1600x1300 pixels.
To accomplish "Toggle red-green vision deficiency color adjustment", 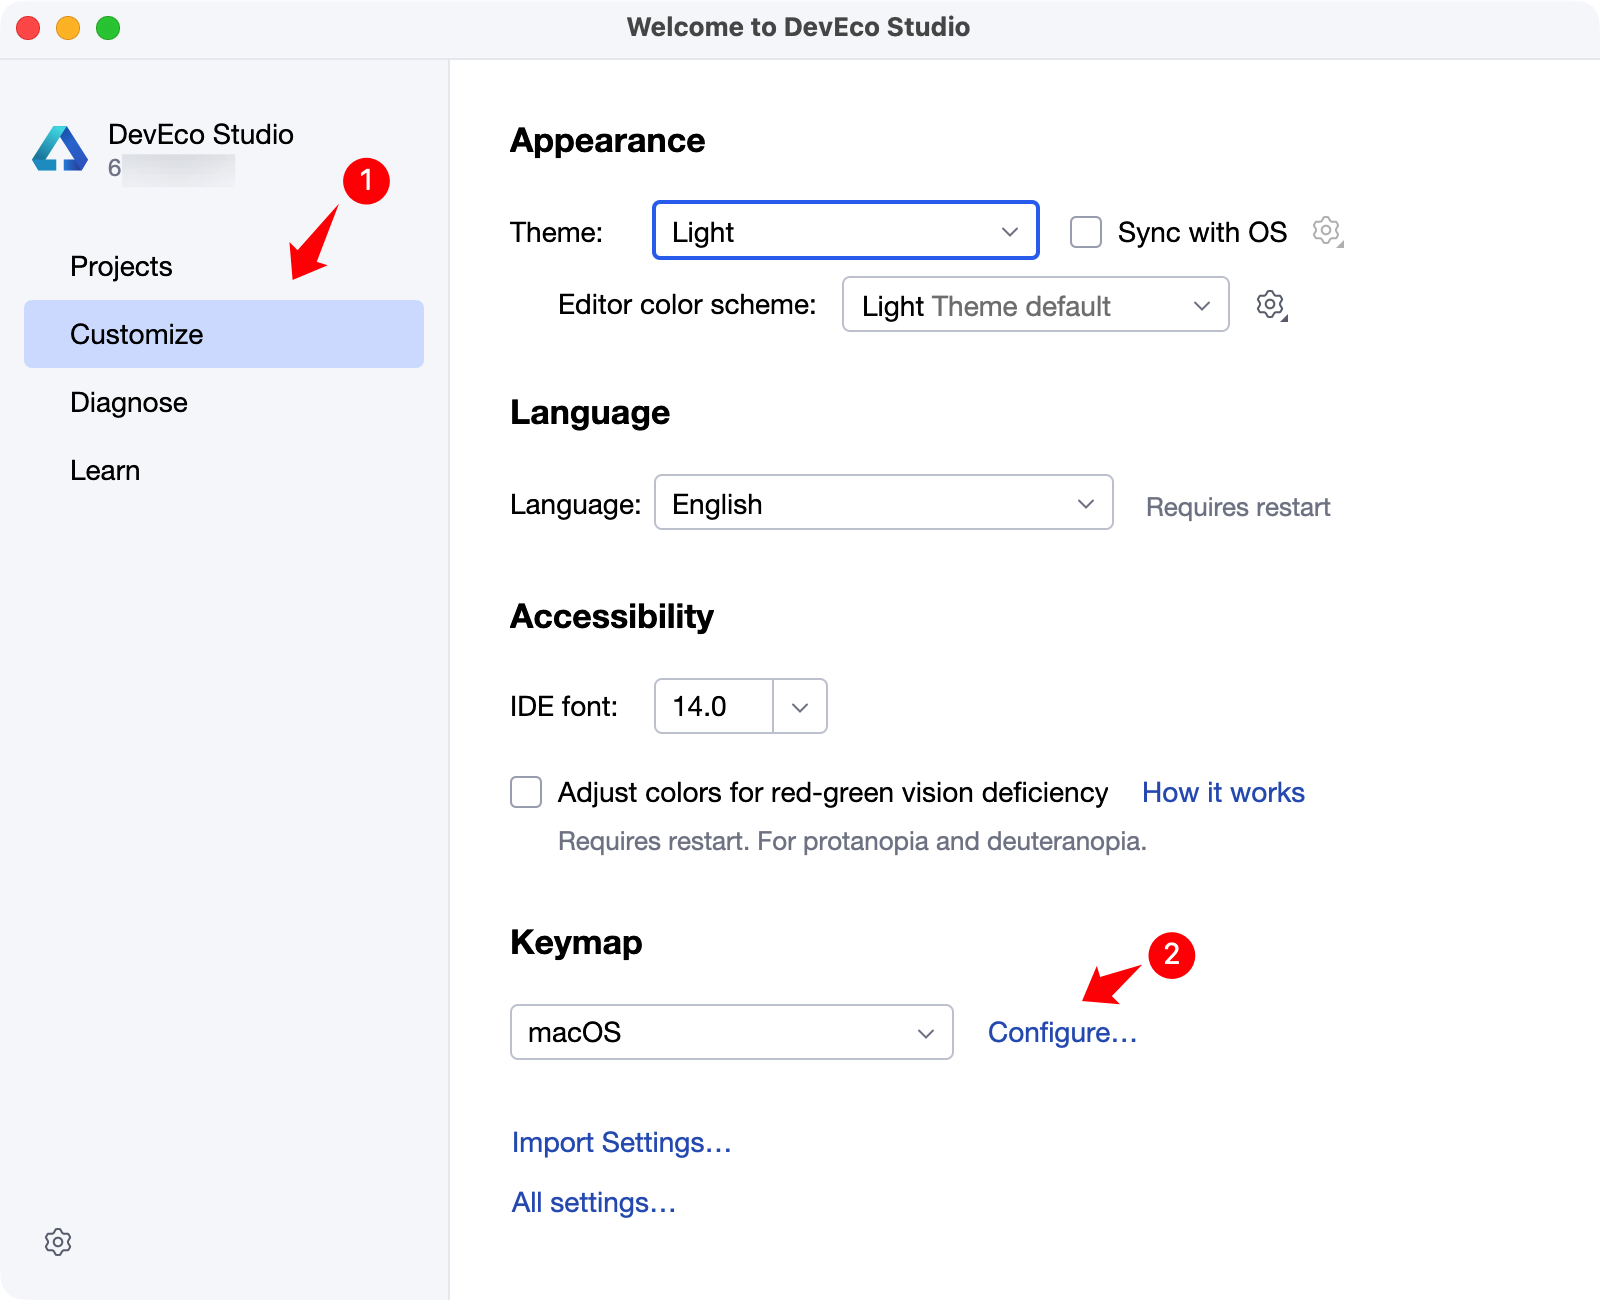I will 526,792.
